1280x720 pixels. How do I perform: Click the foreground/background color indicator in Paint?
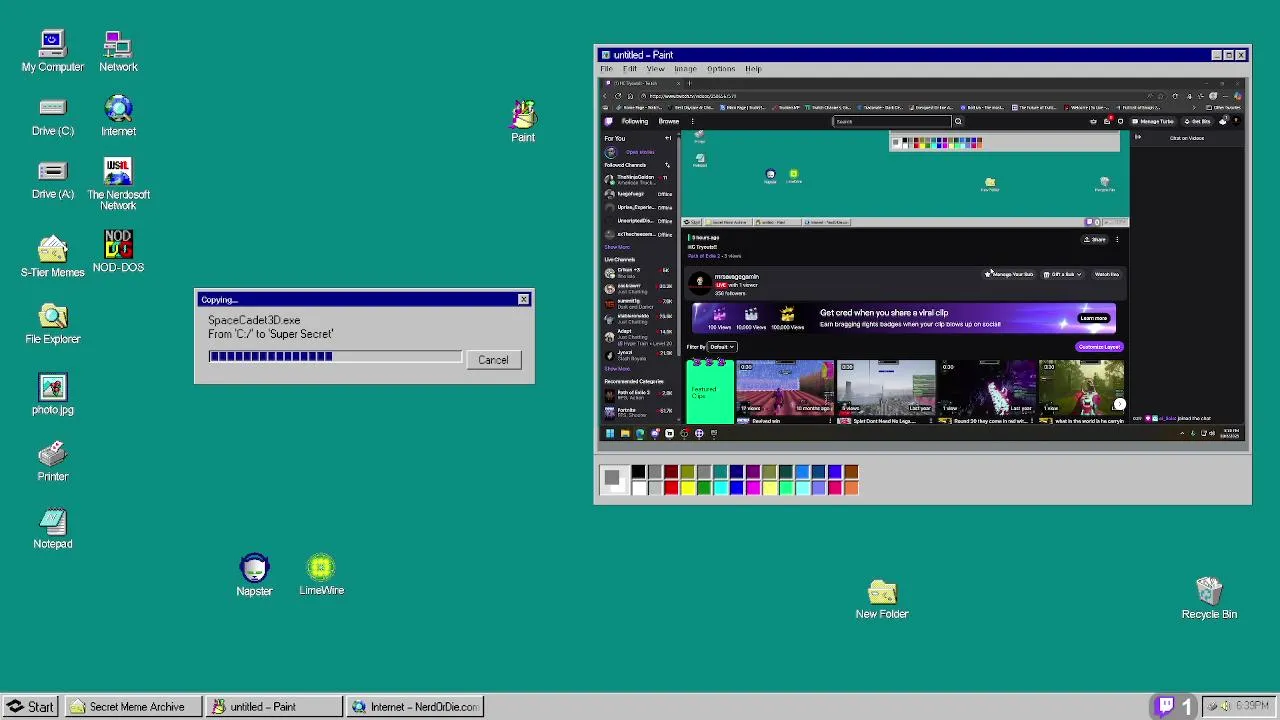[613, 480]
